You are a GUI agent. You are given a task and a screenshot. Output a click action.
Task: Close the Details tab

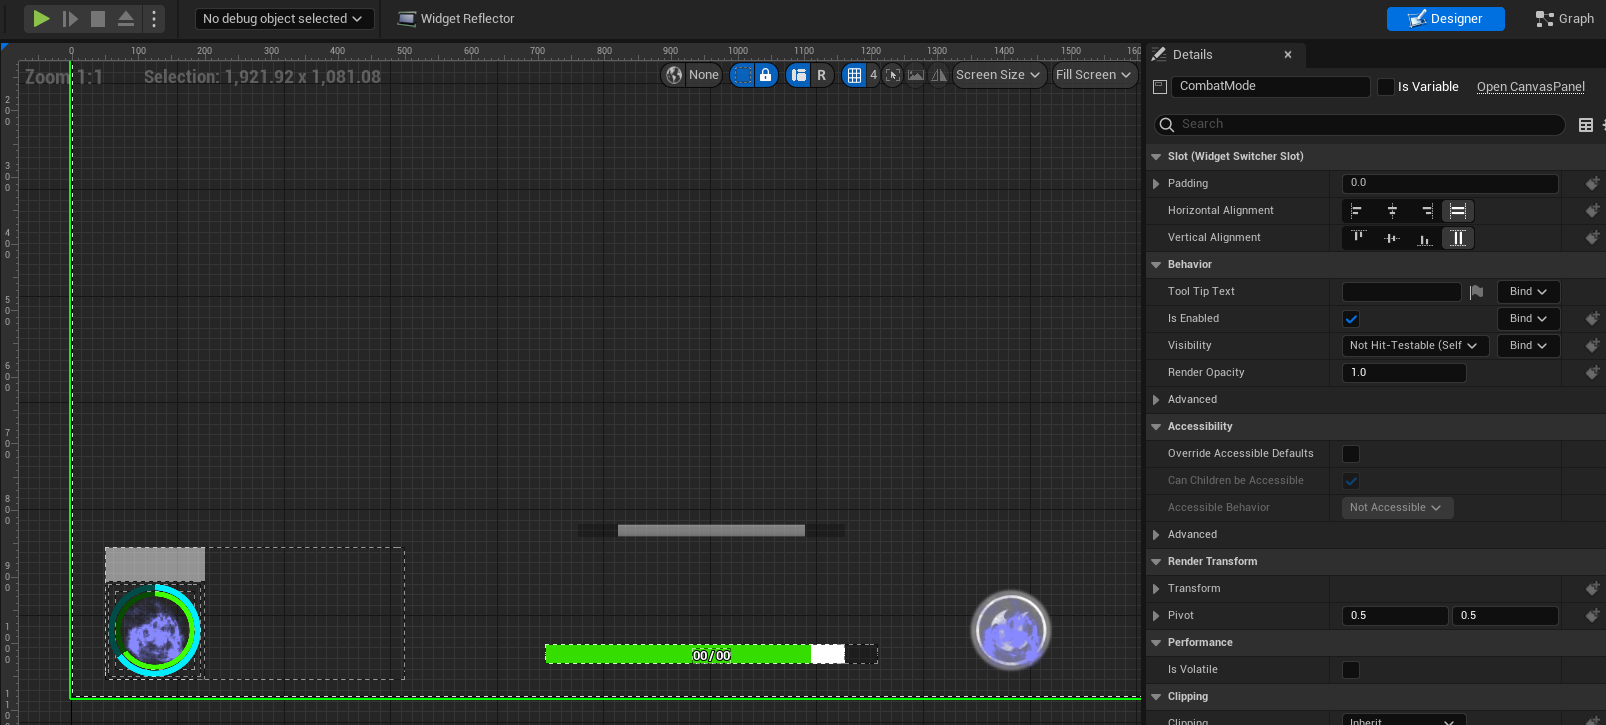click(1288, 55)
